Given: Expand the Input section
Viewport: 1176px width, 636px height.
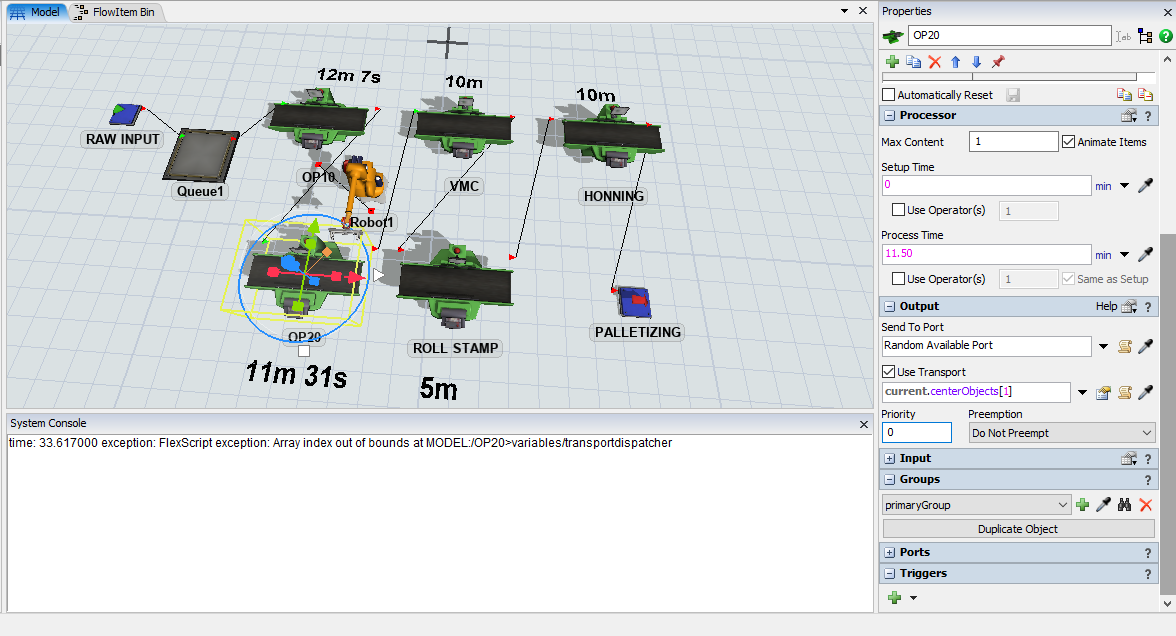Looking at the screenshot, I should [x=890, y=458].
